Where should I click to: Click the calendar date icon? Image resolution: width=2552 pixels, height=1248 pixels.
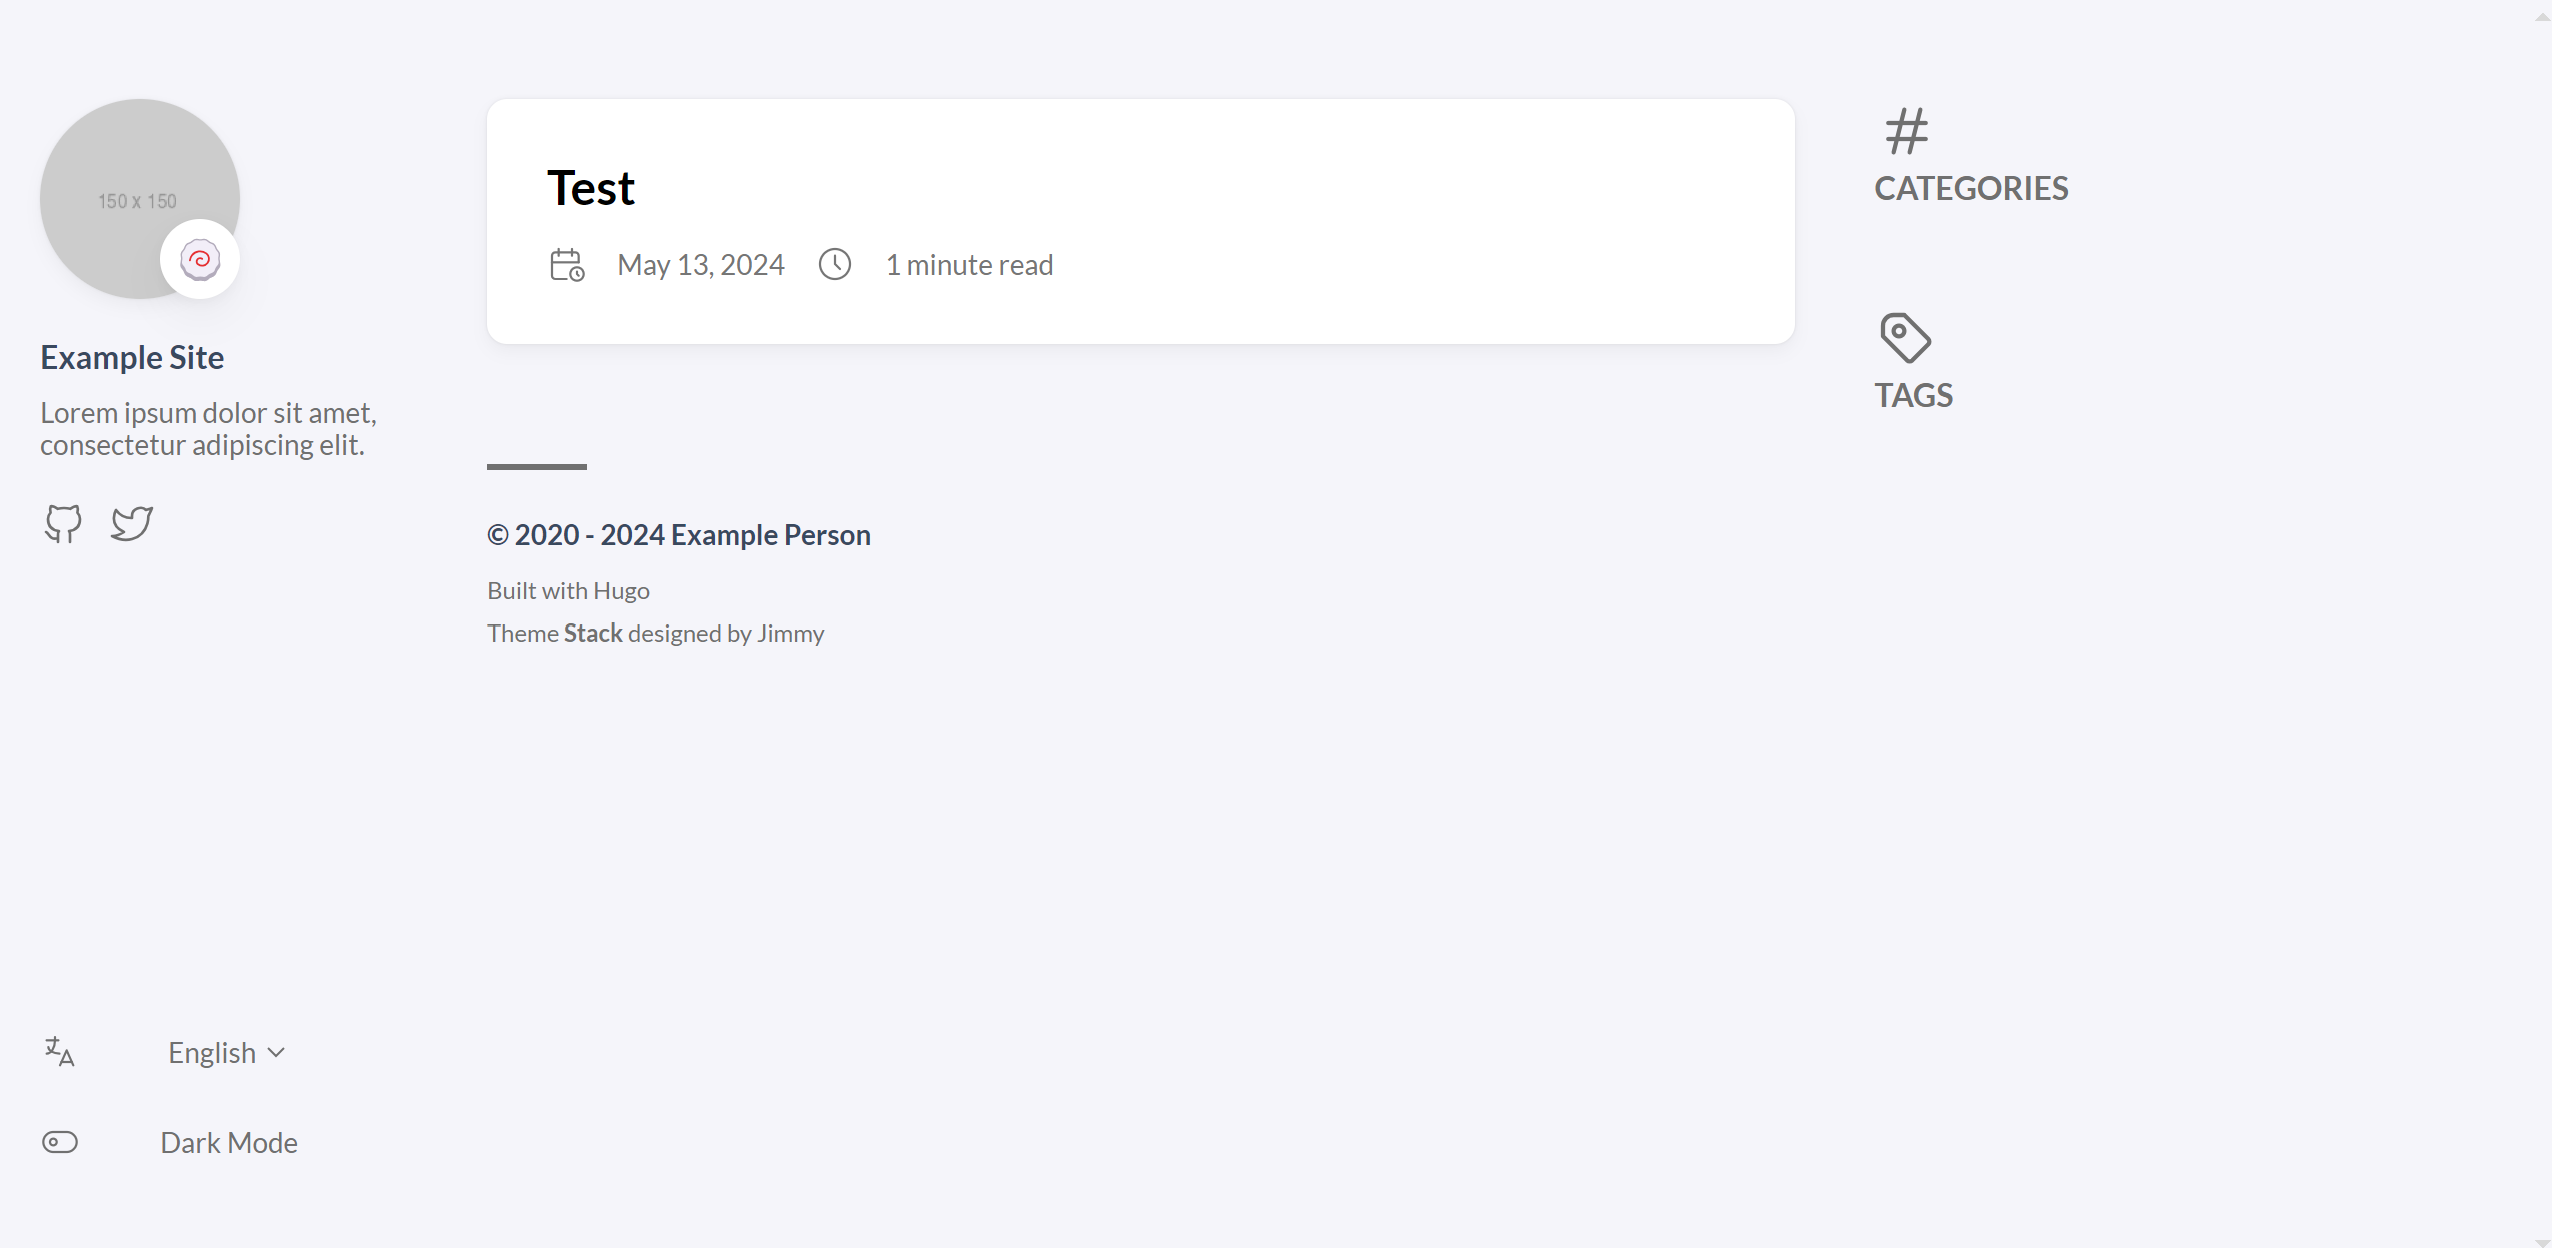567,265
